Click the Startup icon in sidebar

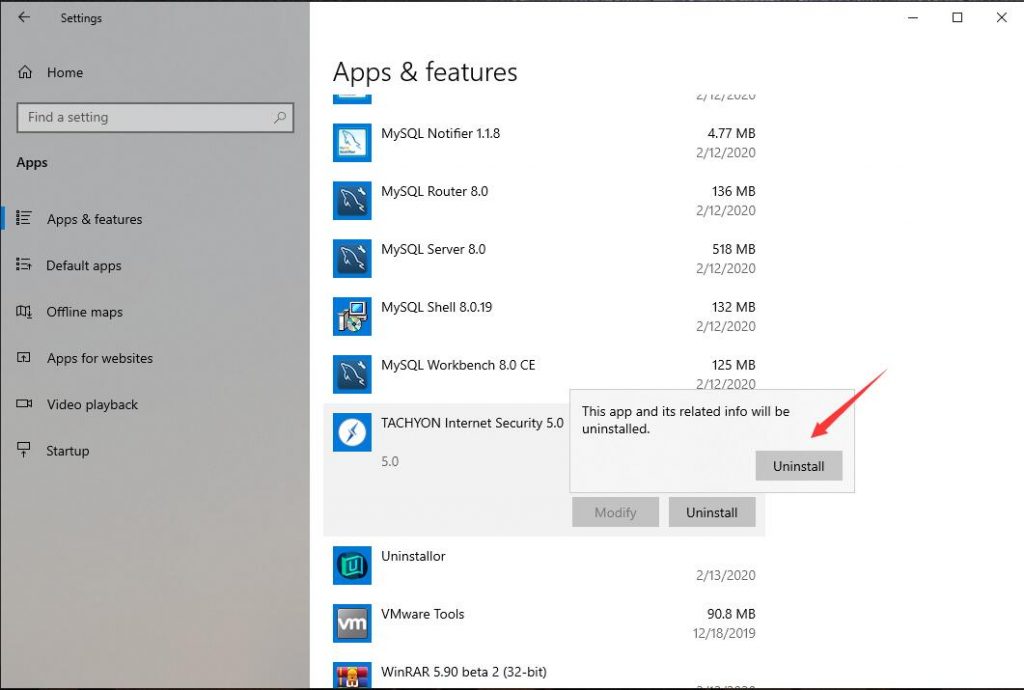tap(24, 450)
